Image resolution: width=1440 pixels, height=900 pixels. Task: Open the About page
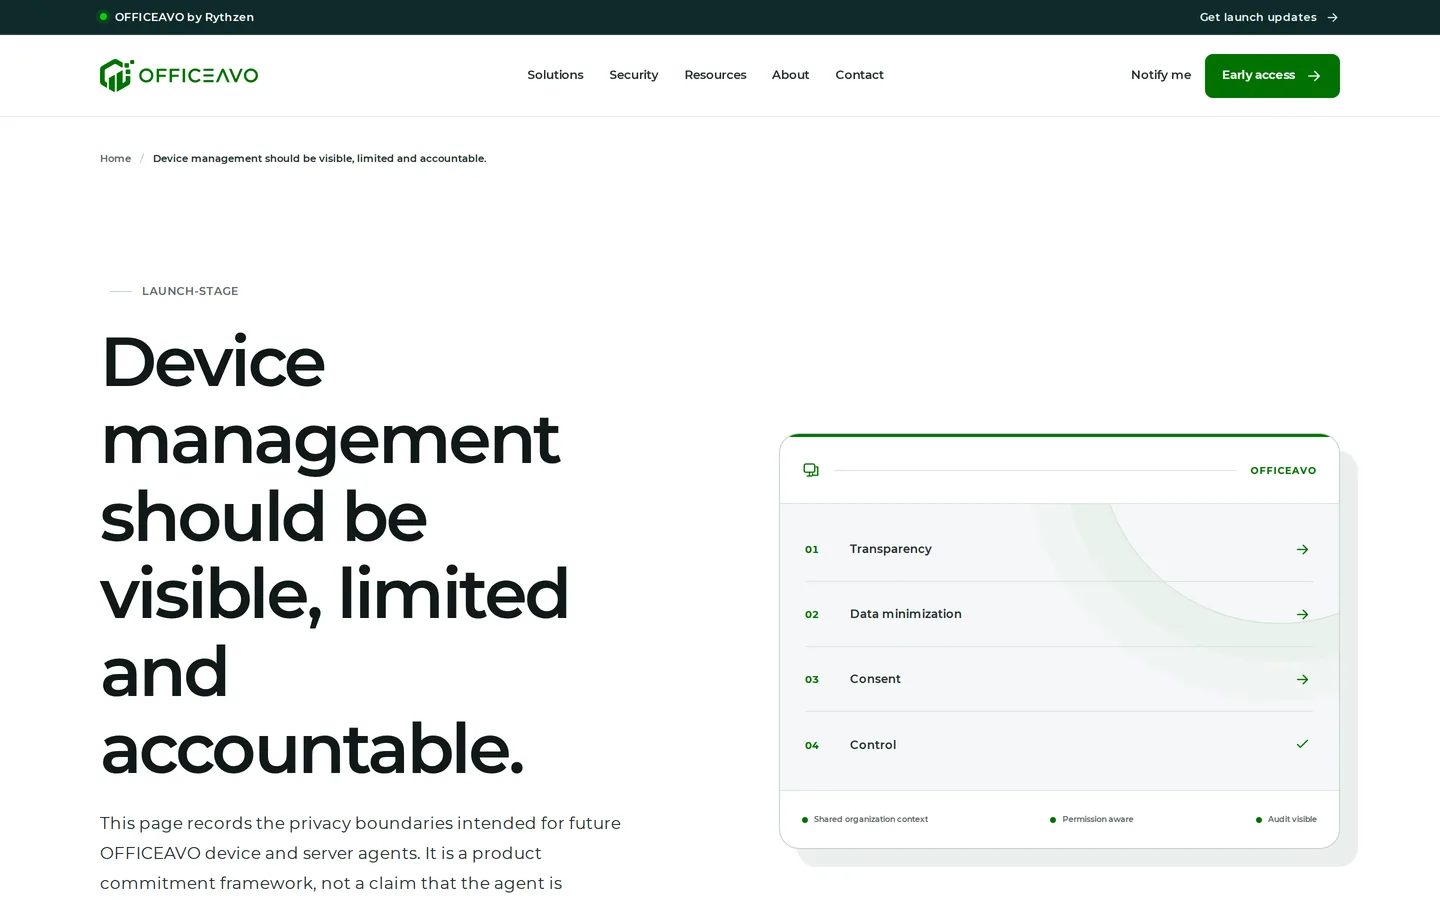coord(790,75)
